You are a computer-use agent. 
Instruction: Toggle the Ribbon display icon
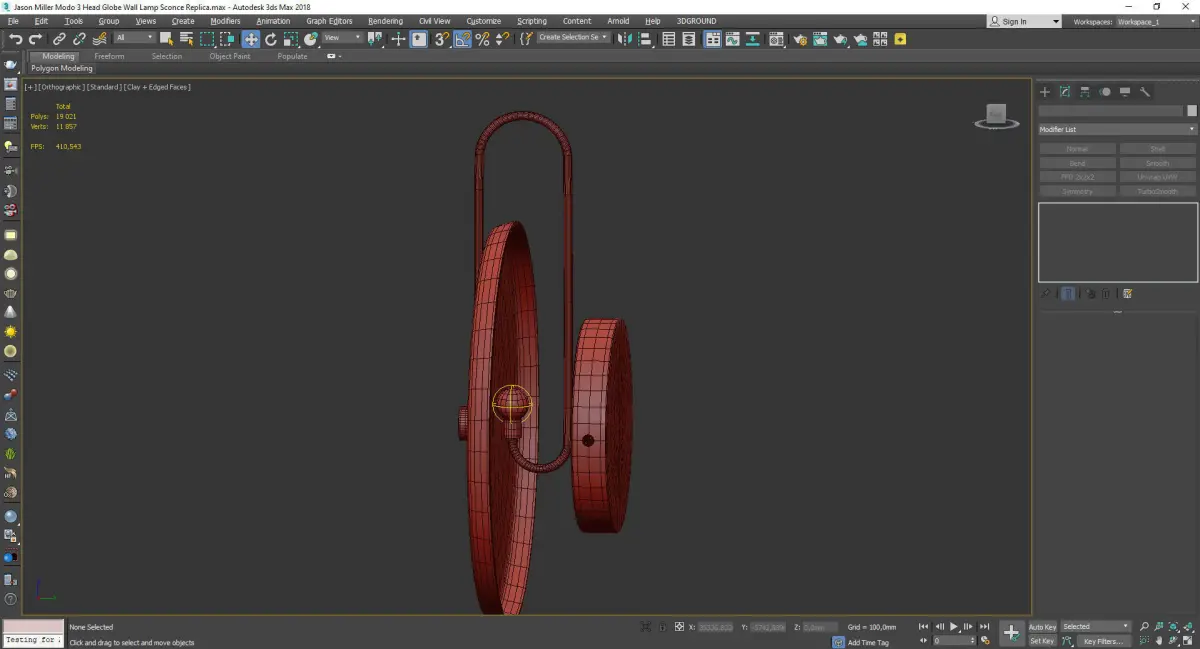(x=713, y=39)
